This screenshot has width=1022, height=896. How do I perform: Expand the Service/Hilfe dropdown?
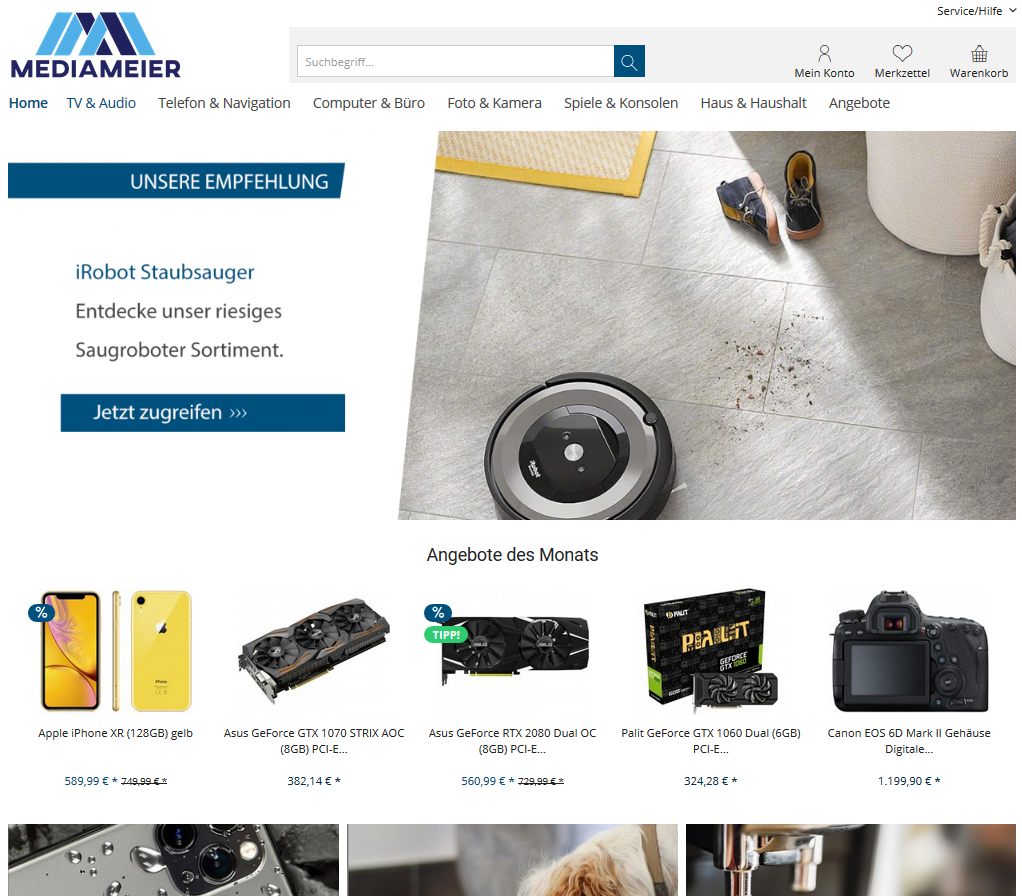tap(976, 11)
